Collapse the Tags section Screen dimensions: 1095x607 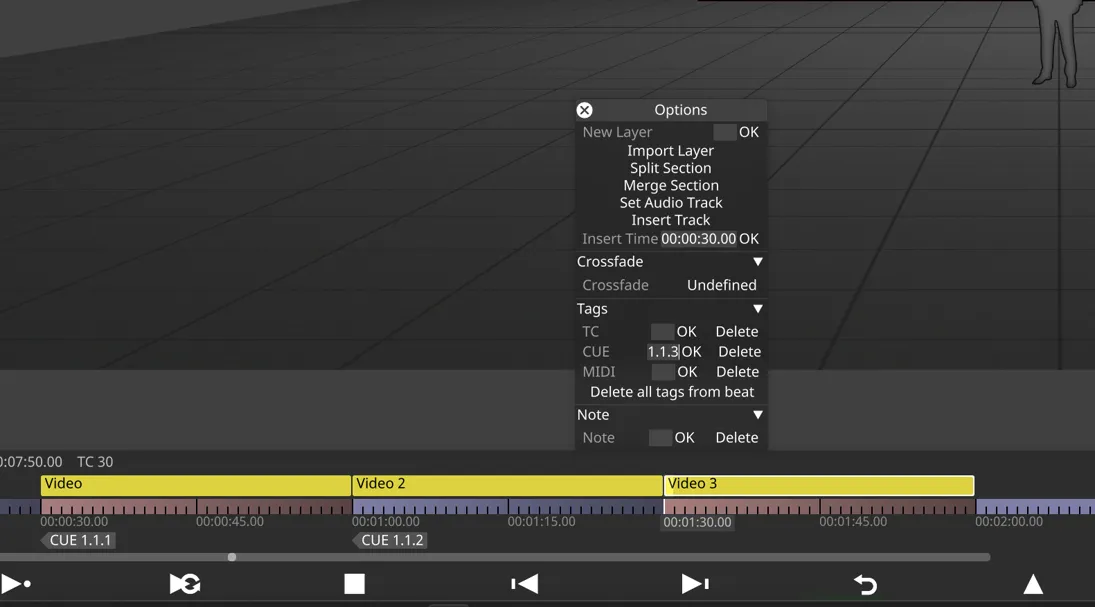[757, 309]
